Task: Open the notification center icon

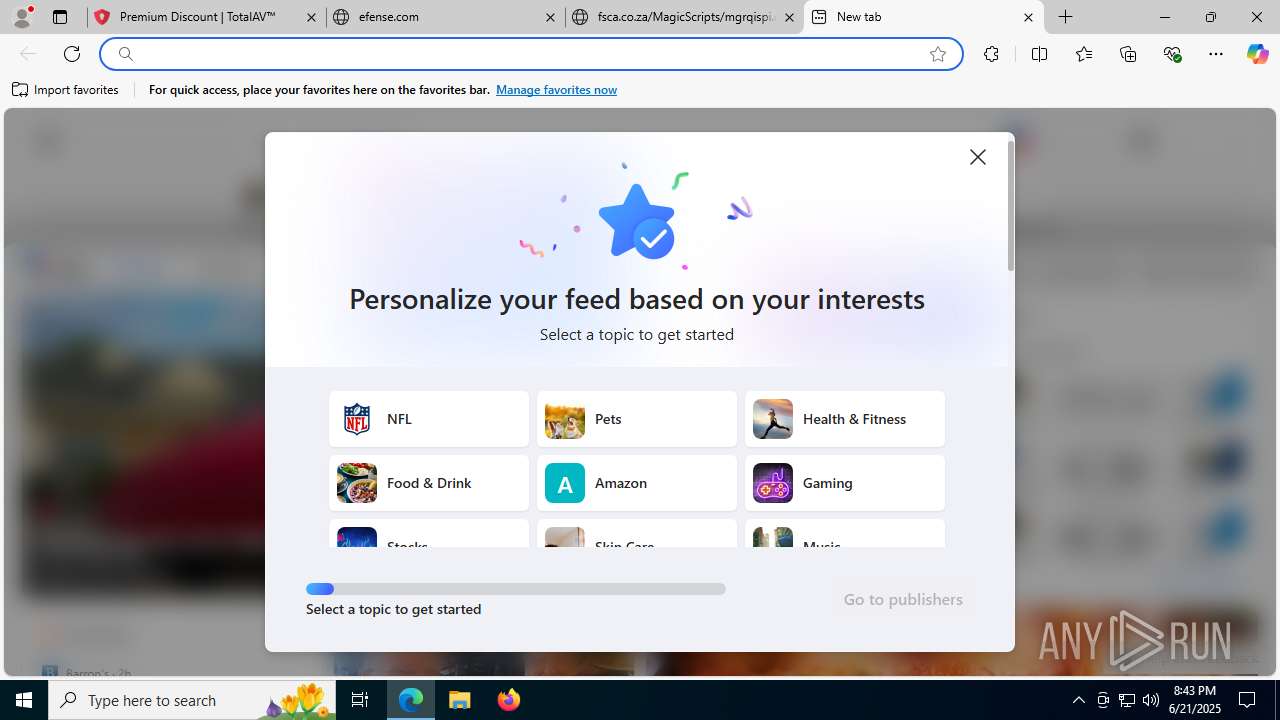Action: [1247, 700]
